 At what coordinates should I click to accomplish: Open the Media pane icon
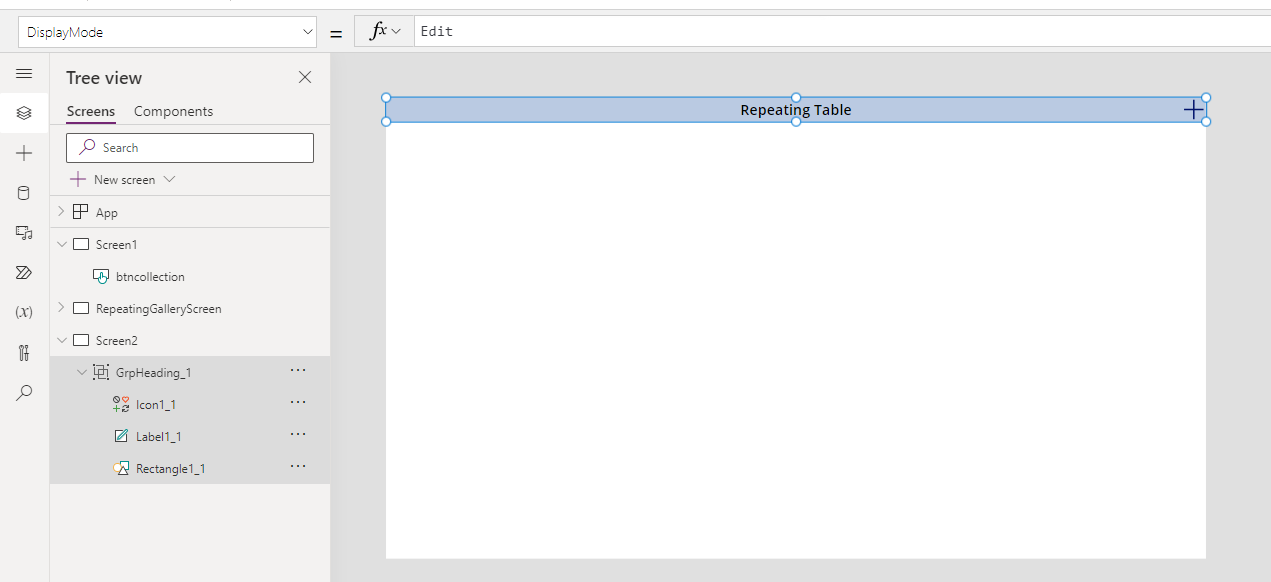tap(24, 233)
